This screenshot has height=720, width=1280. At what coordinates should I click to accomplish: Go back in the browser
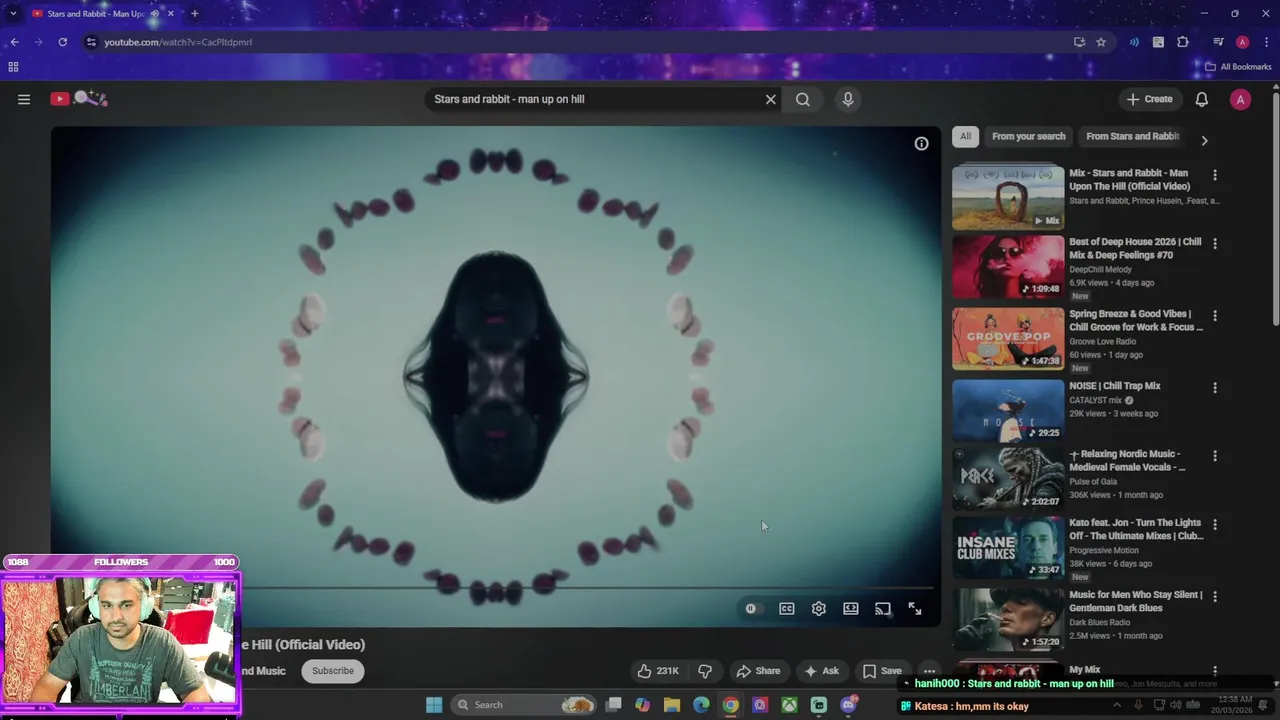point(14,42)
